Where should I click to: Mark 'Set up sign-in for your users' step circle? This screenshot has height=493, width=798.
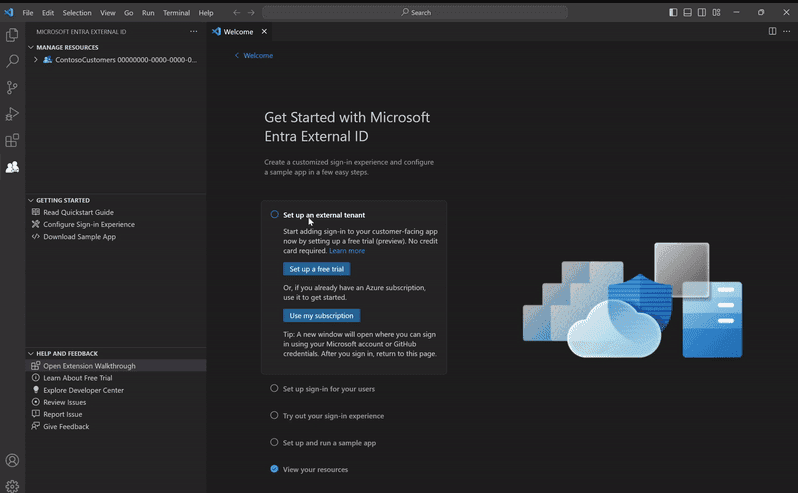[x=274, y=388]
